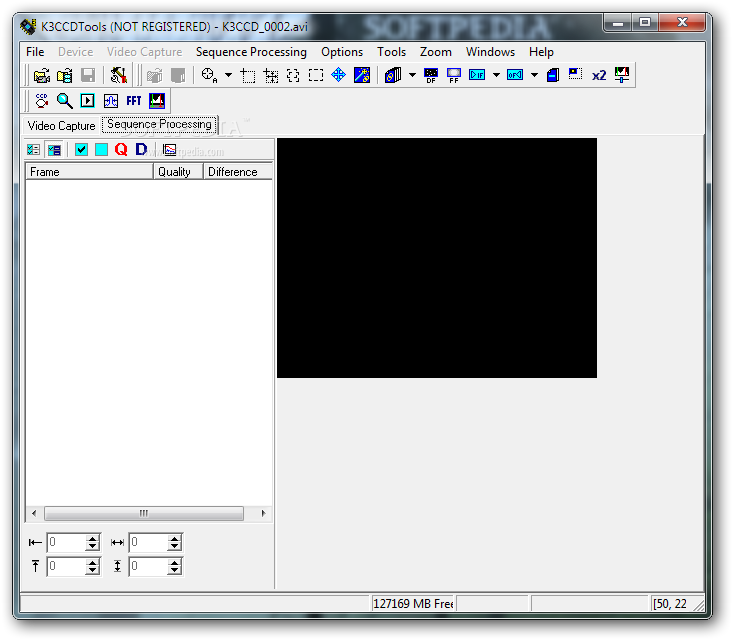
Task: Select the auto crosshair target tool icon
Action: pos(209,75)
